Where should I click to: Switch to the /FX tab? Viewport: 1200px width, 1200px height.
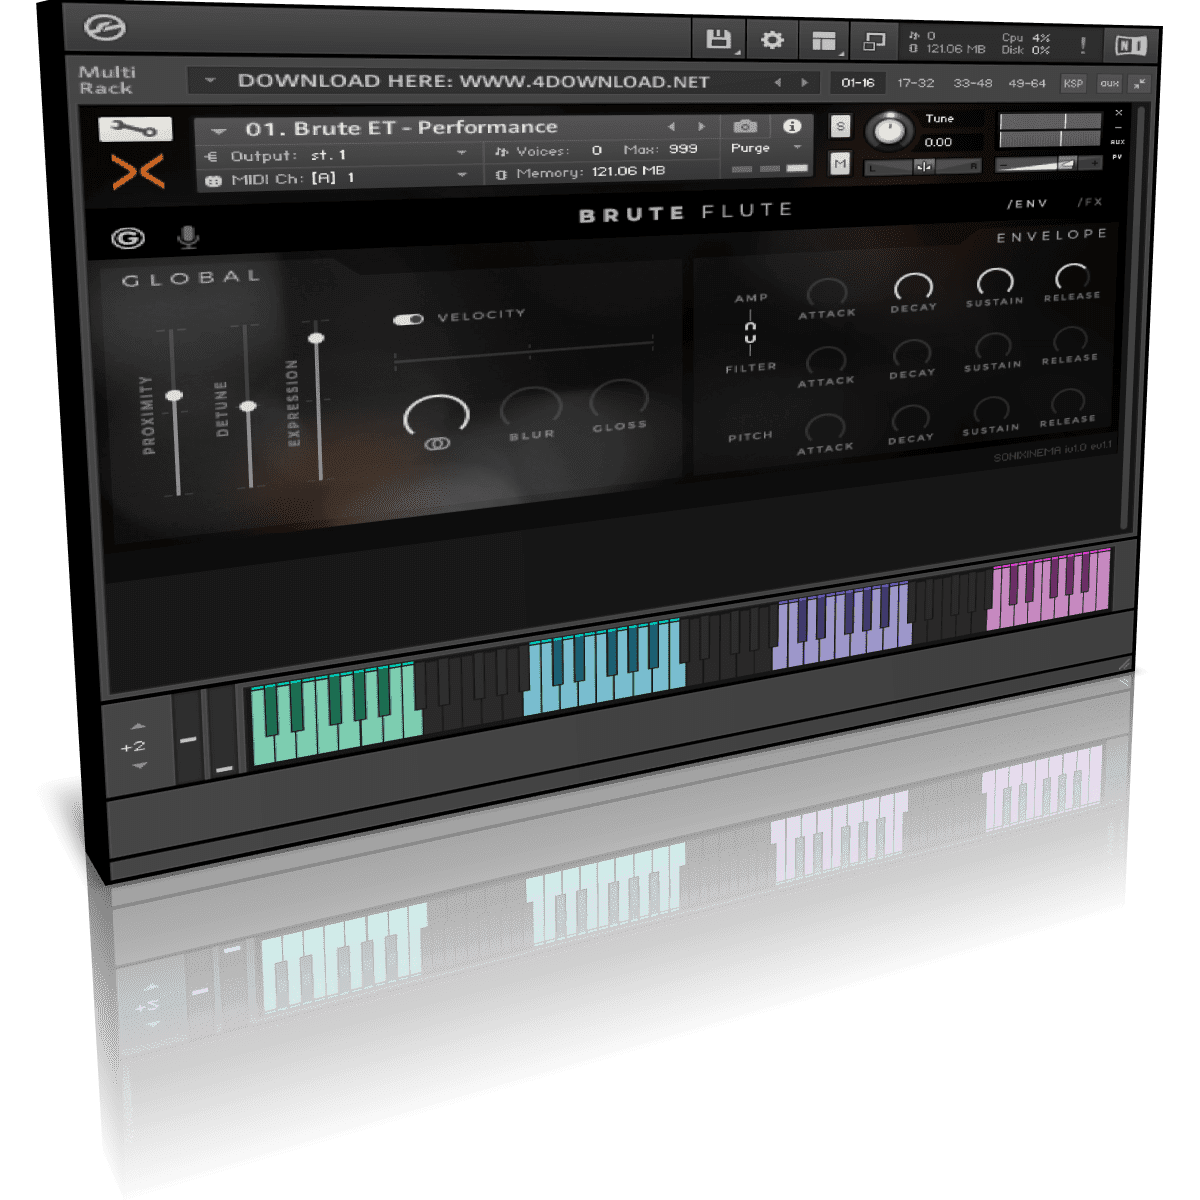point(1090,202)
